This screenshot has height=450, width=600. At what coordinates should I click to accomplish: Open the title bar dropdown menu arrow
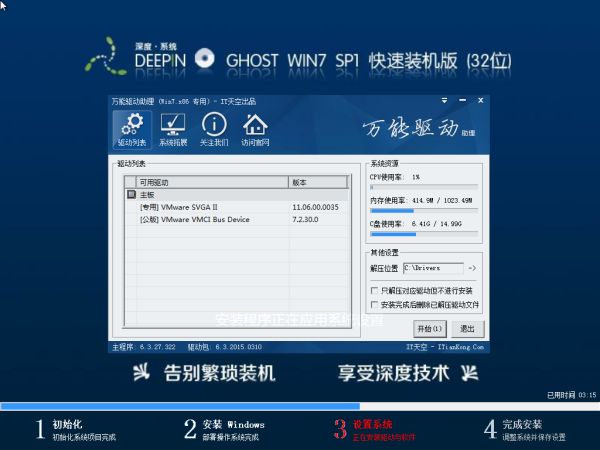tap(444, 100)
